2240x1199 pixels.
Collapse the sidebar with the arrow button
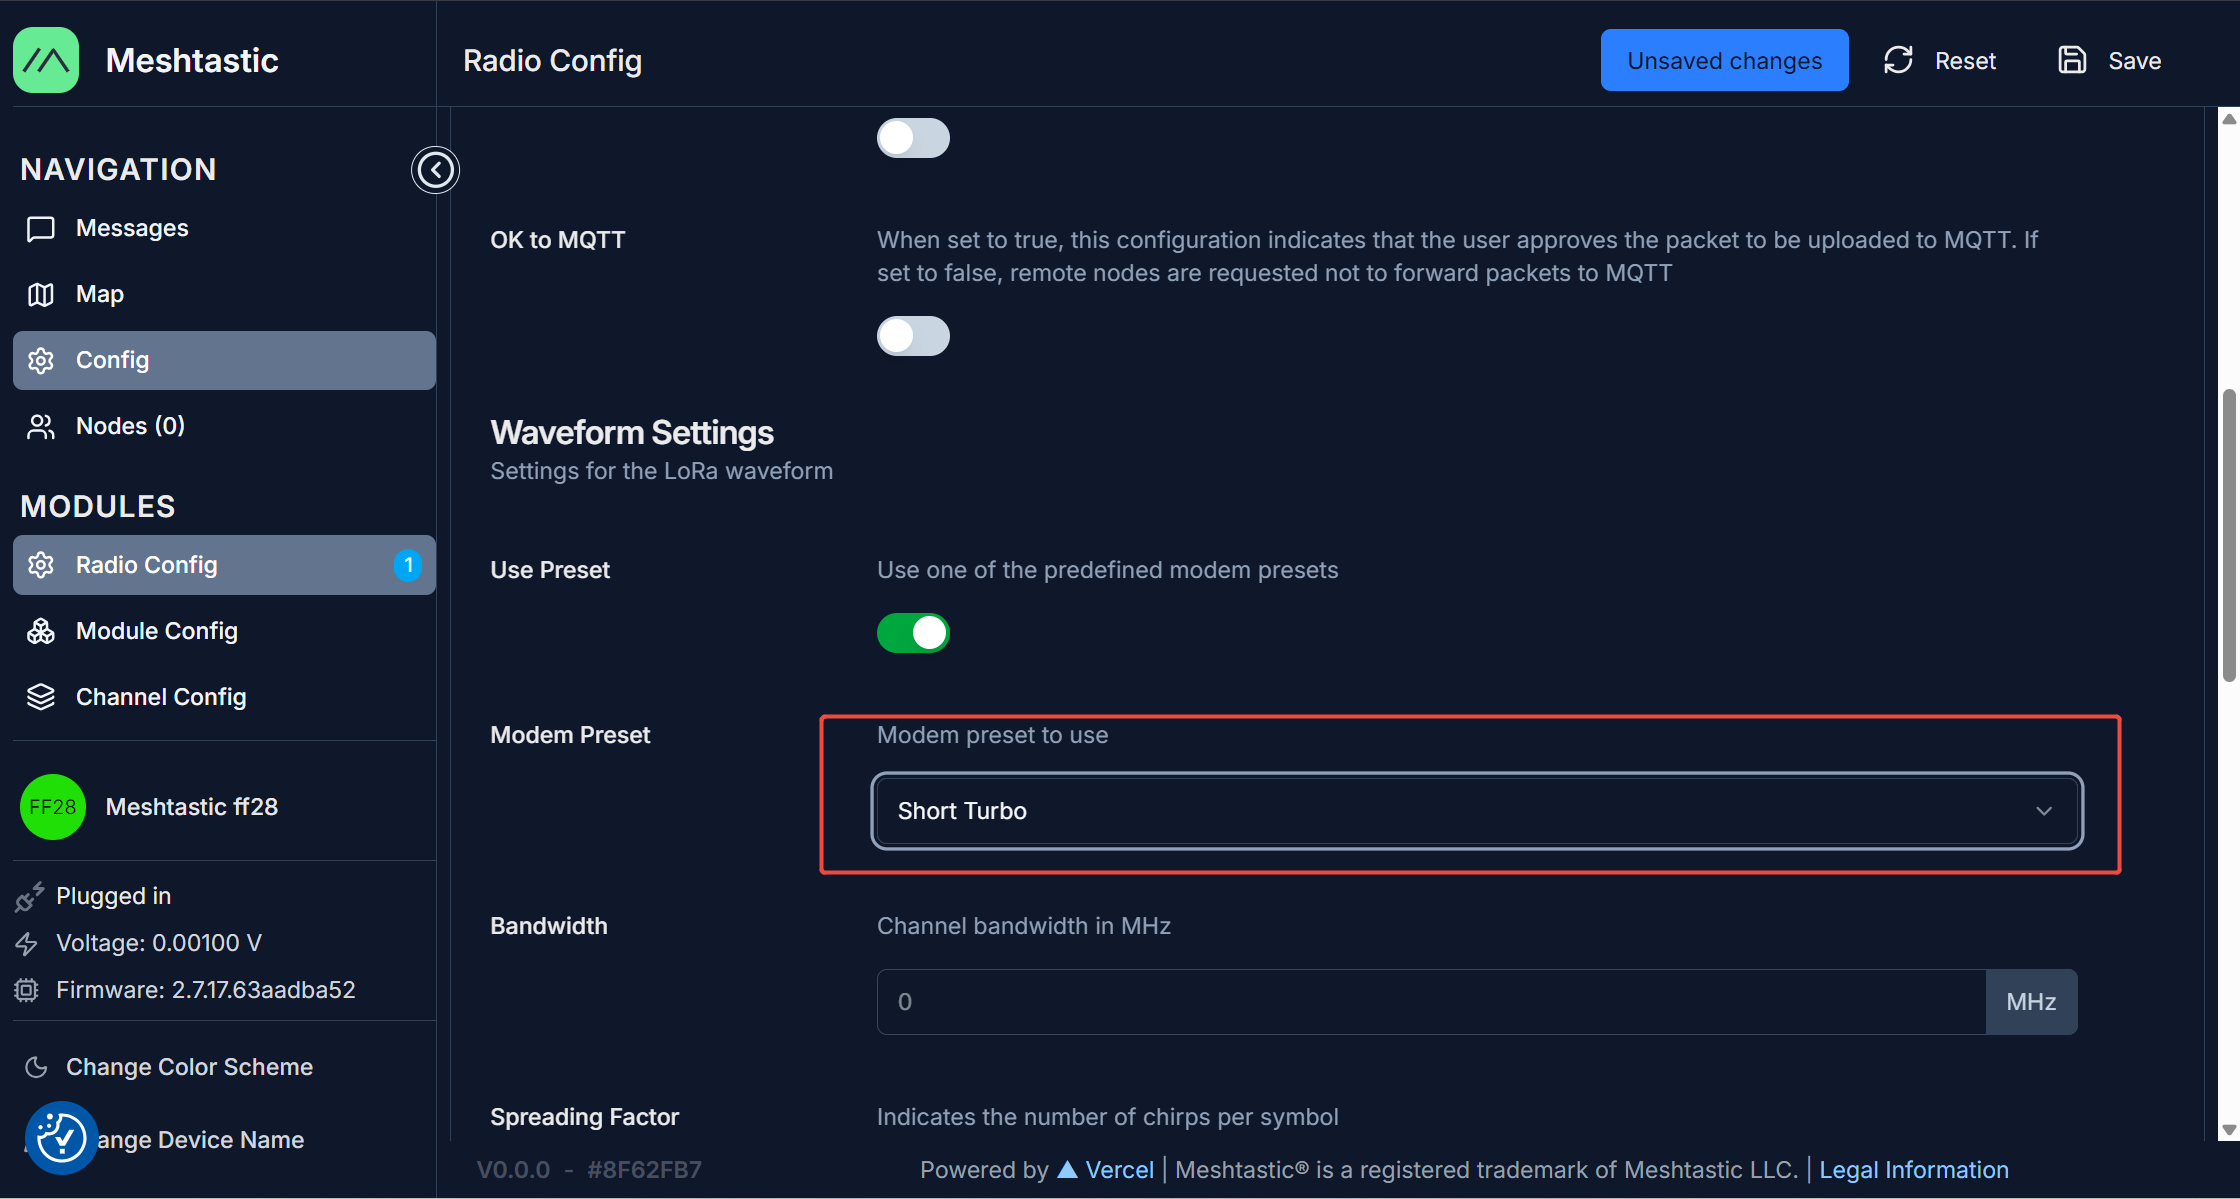[435, 170]
